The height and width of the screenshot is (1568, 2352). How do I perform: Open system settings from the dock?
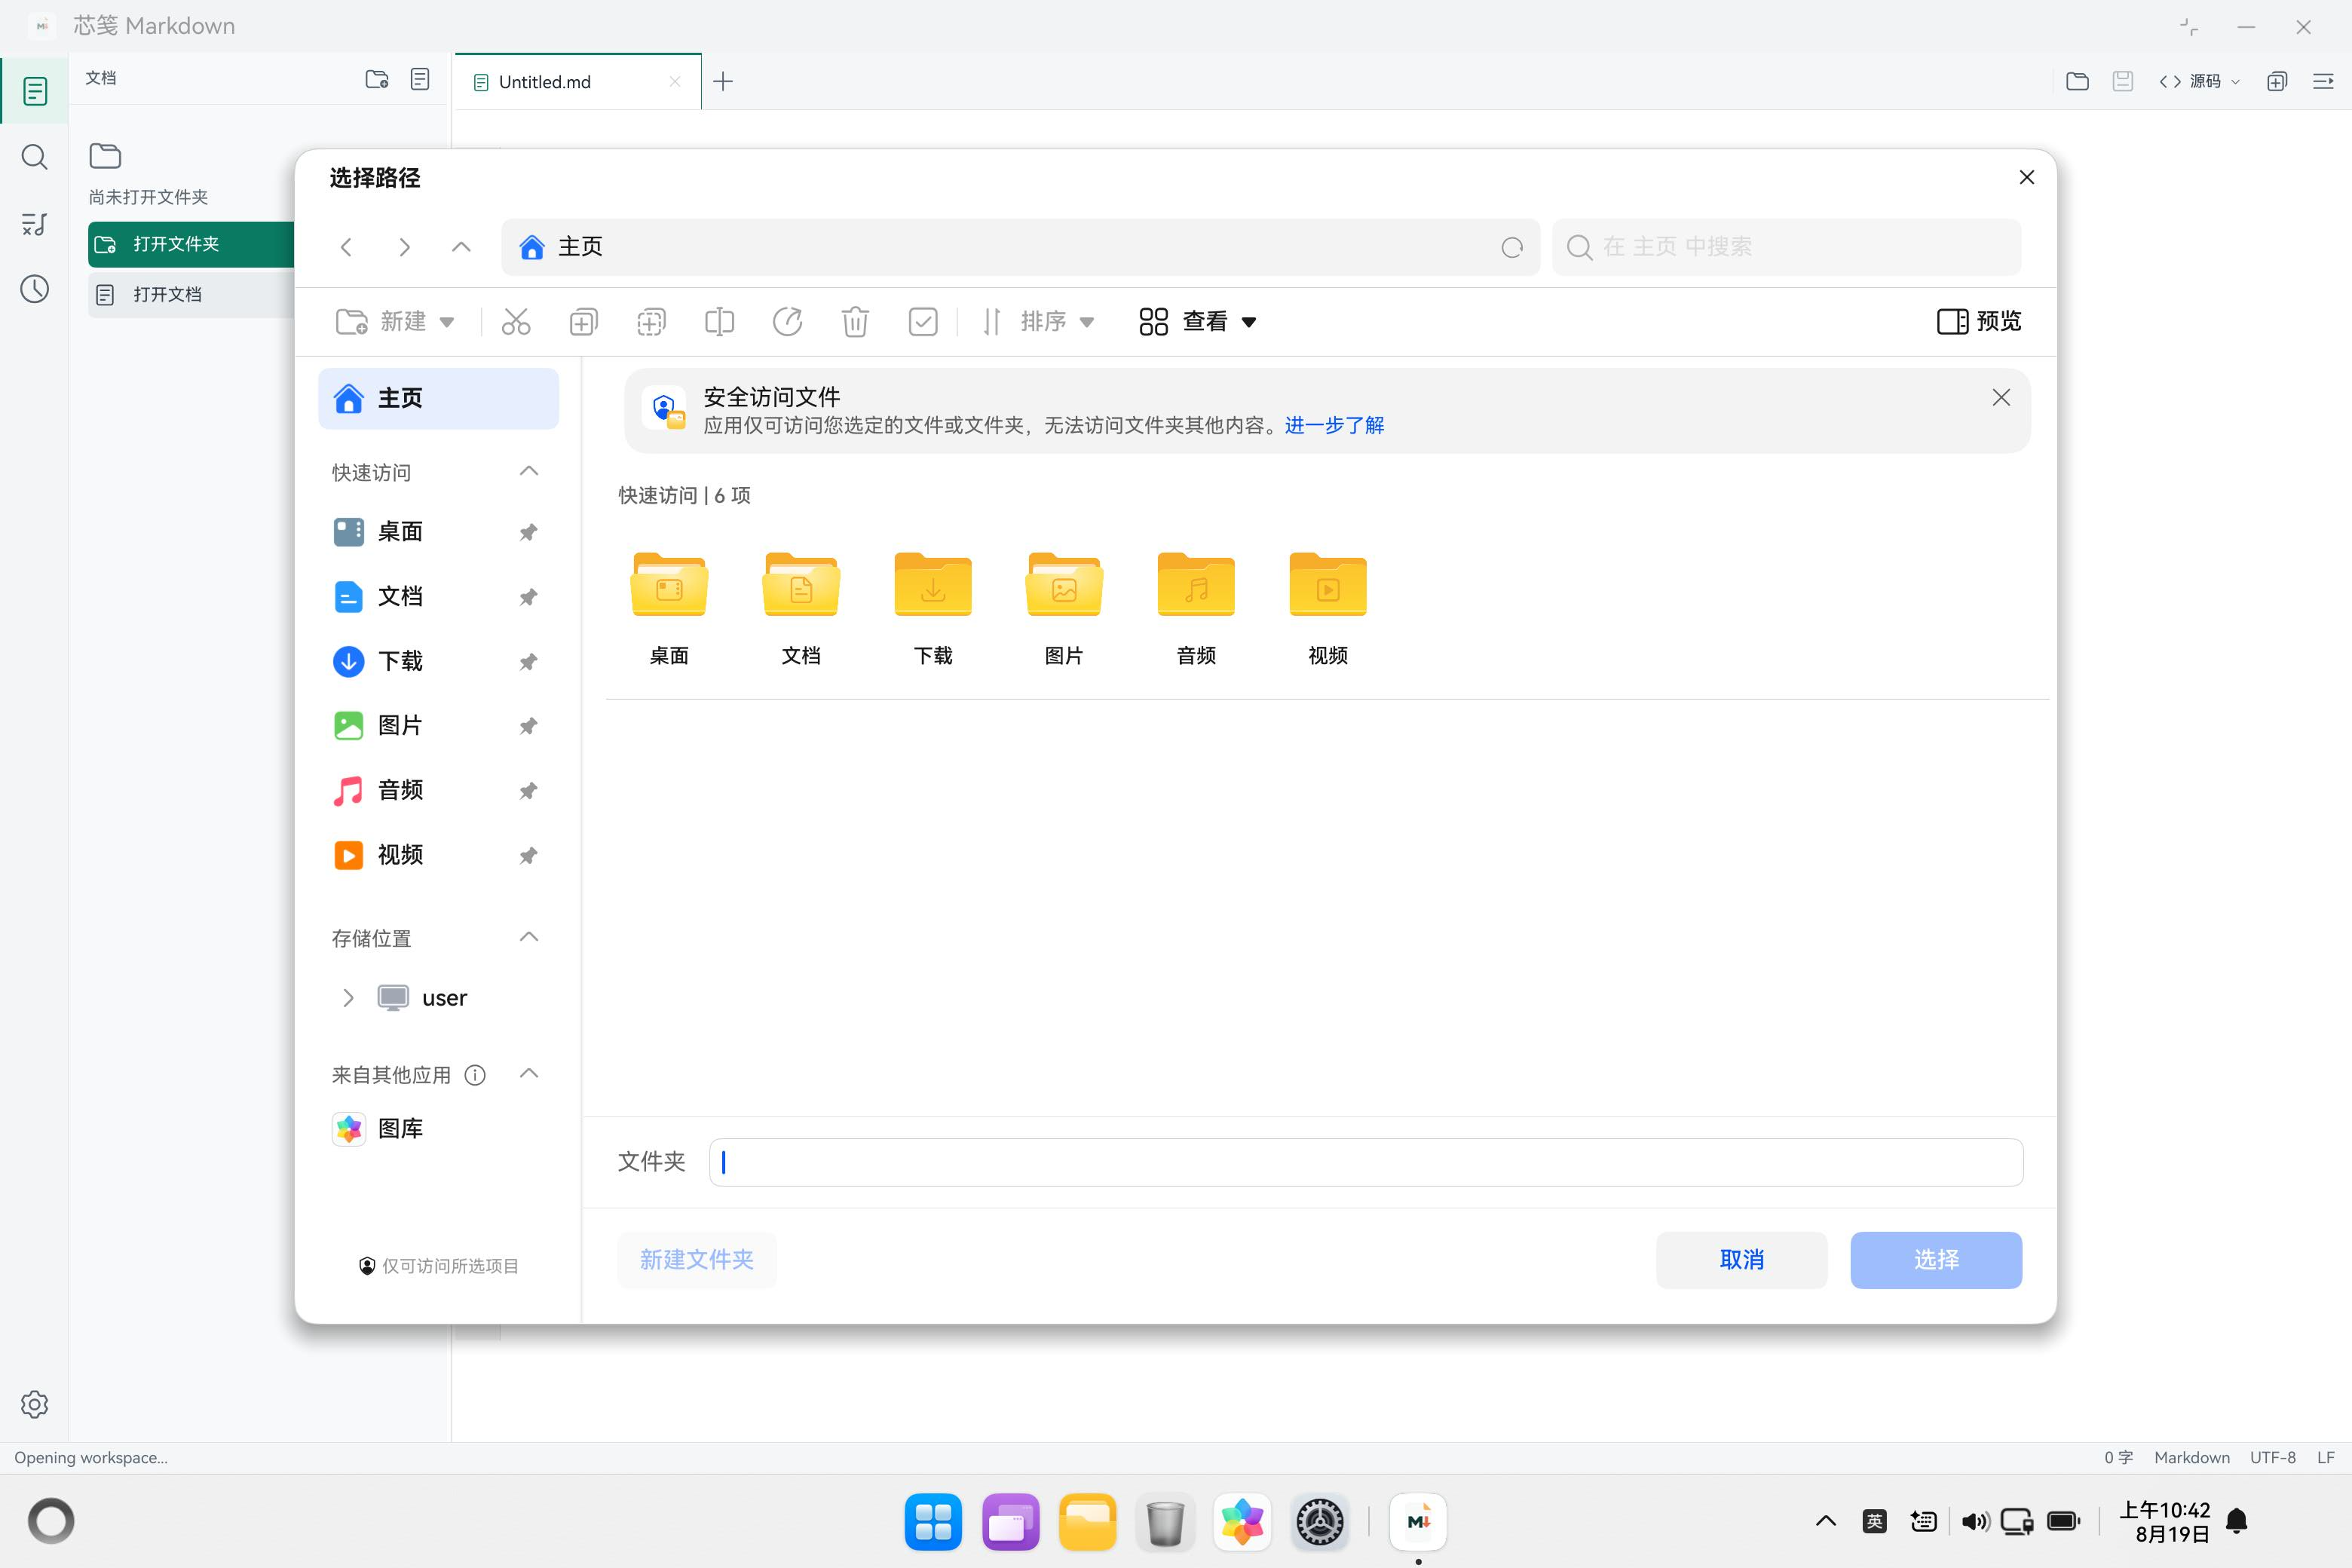pyautogui.click(x=1320, y=1522)
